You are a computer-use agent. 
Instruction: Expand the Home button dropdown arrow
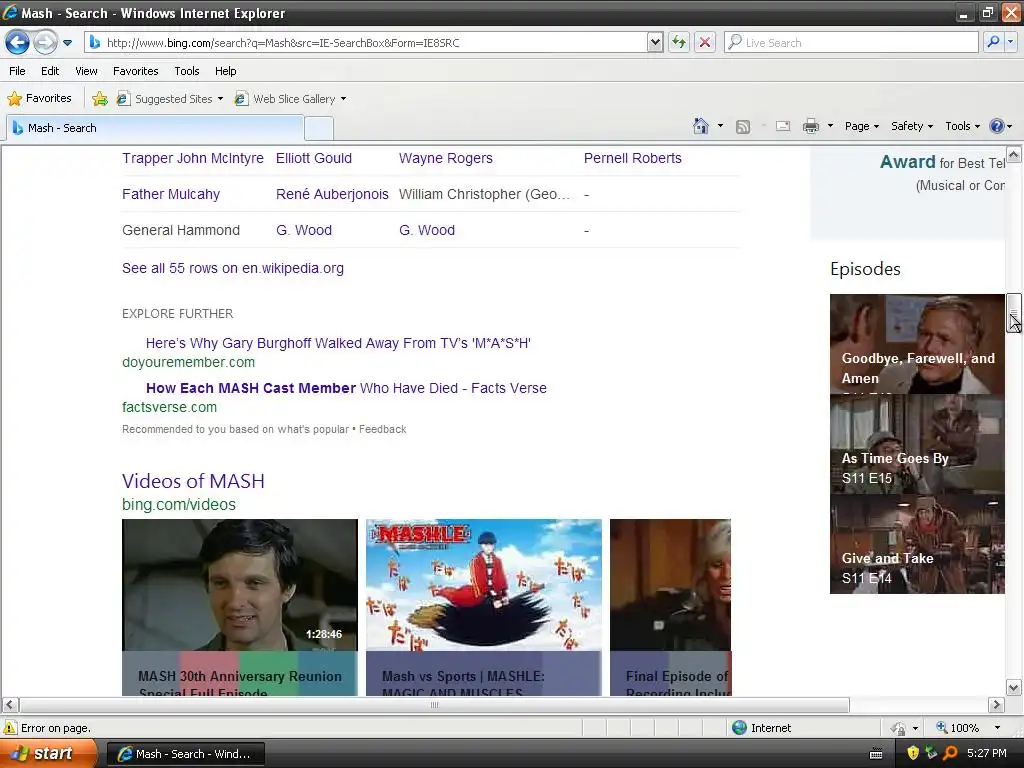720,126
